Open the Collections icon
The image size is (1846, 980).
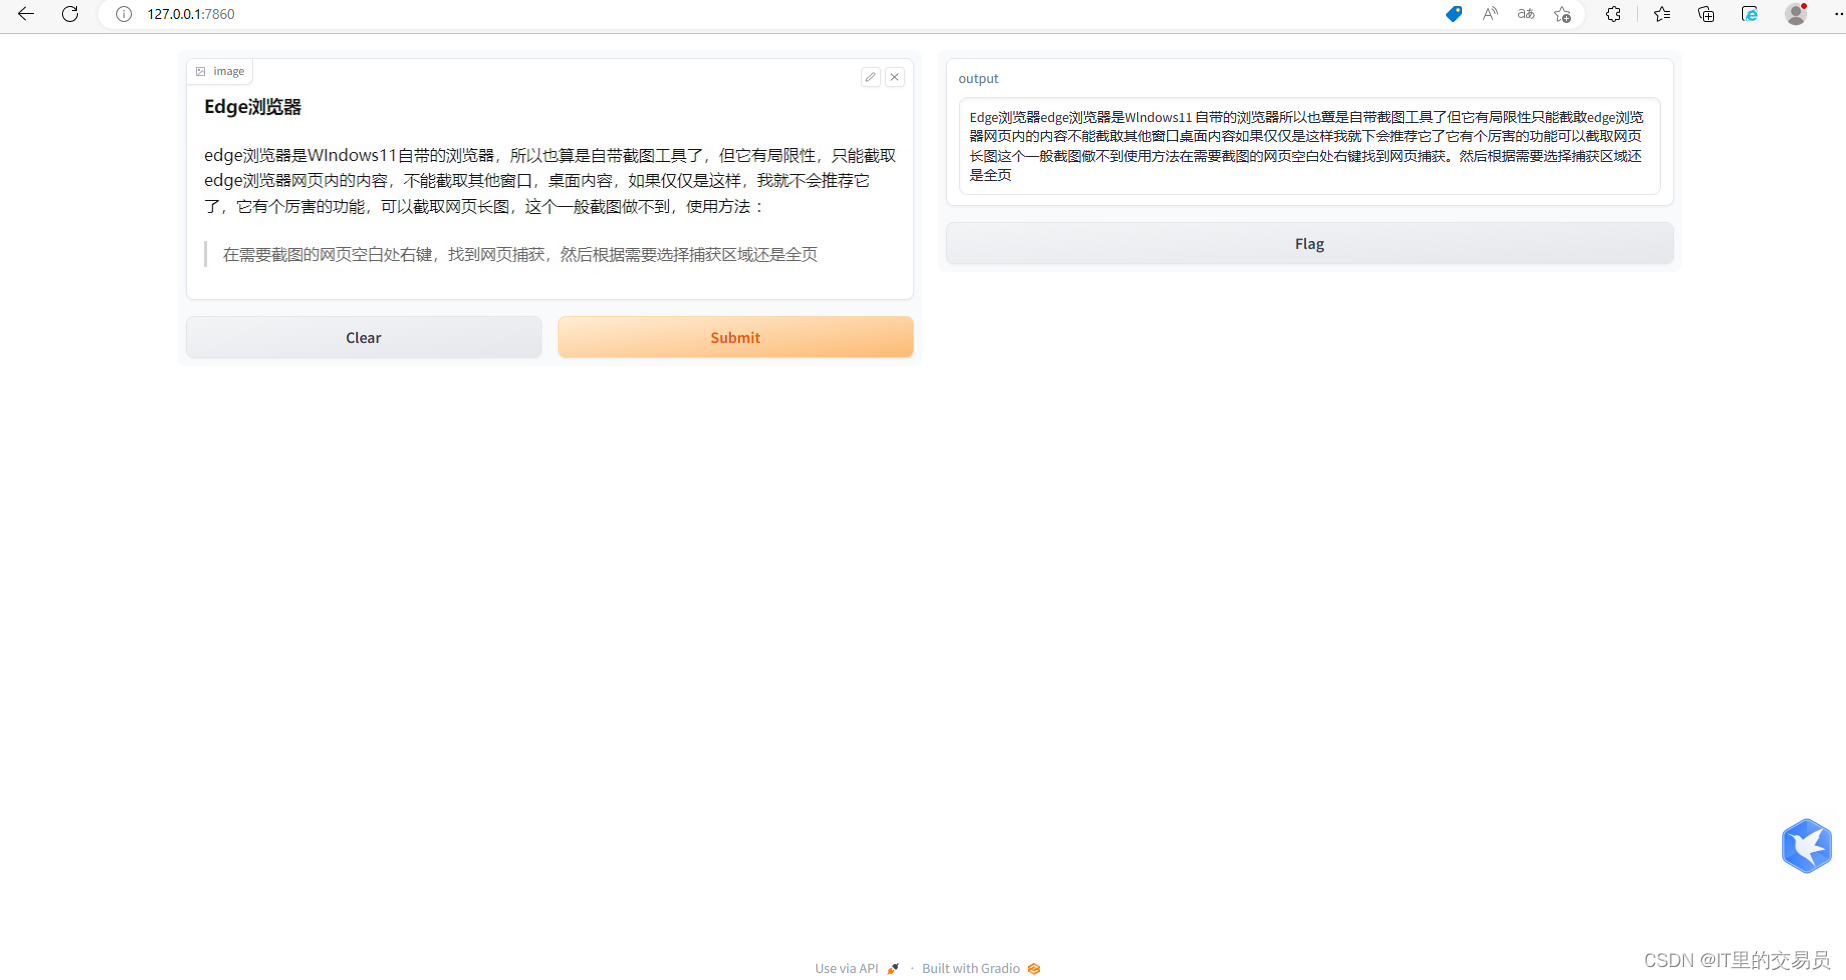(1706, 14)
